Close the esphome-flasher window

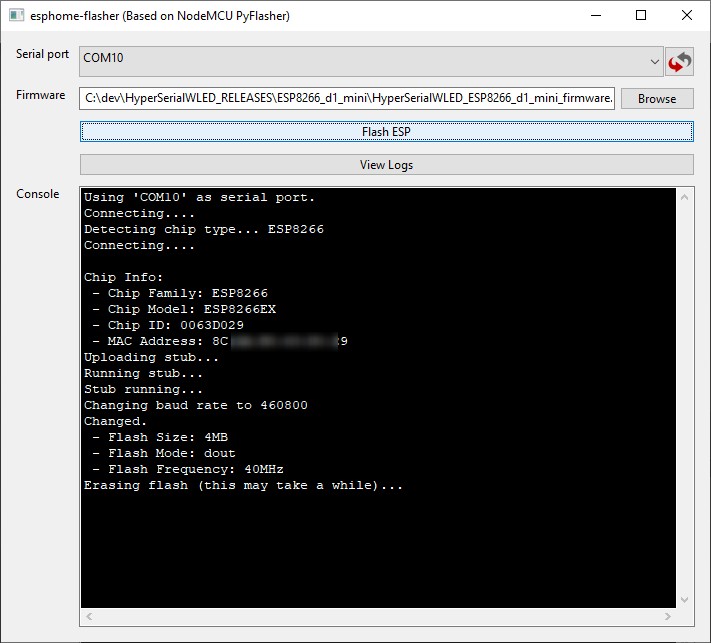click(687, 15)
